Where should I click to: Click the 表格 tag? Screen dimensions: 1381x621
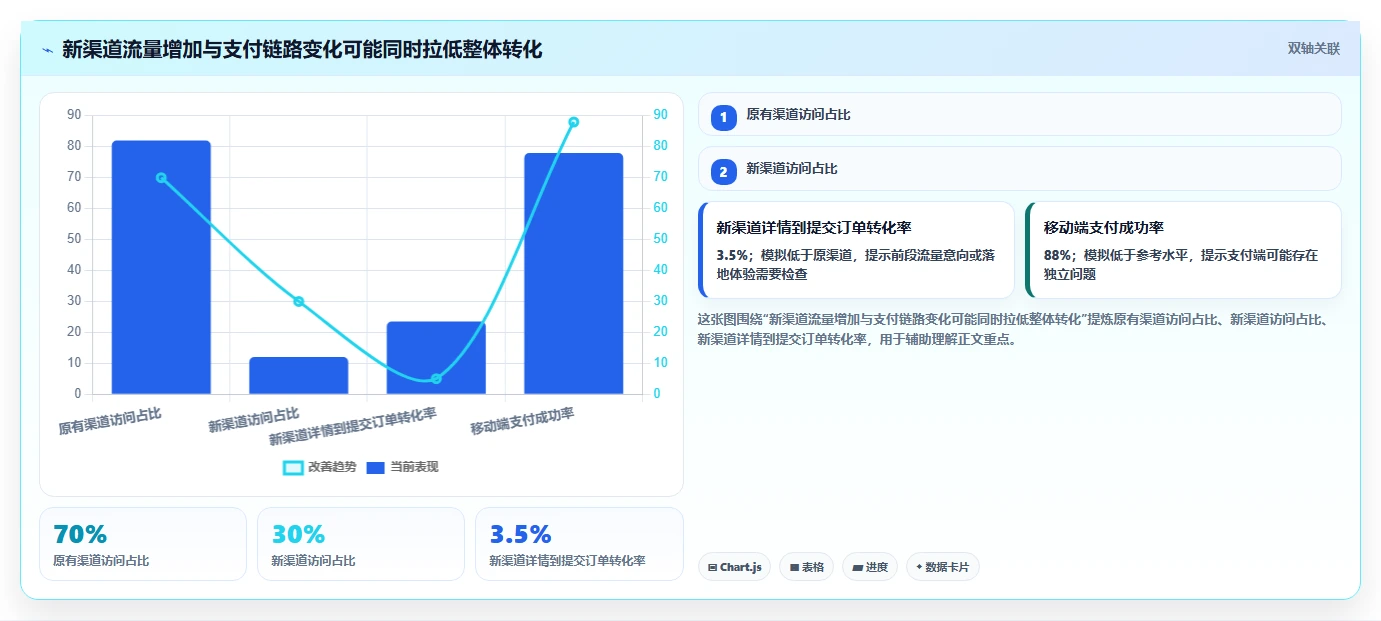[x=807, y=567]
